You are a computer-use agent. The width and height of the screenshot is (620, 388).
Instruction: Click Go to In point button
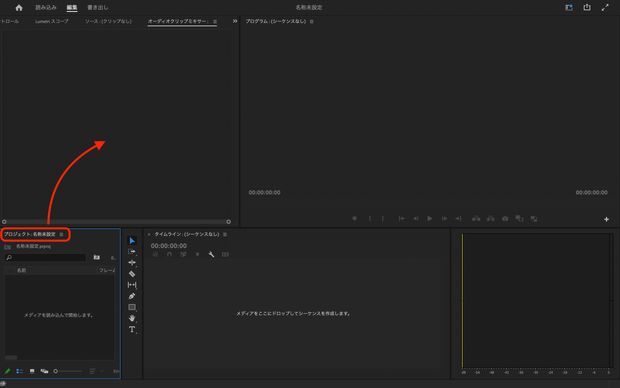coord(401,219)
